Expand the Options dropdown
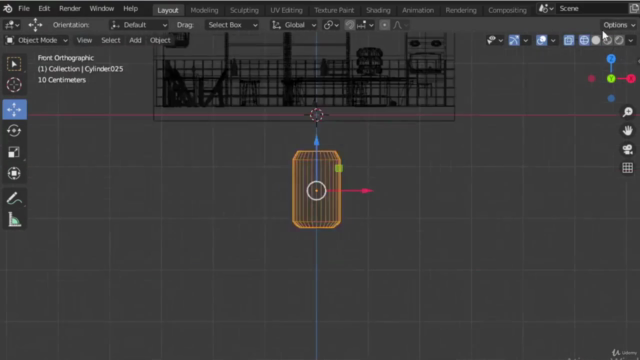This screenshot has width=640, height=360. pos(619,25)
